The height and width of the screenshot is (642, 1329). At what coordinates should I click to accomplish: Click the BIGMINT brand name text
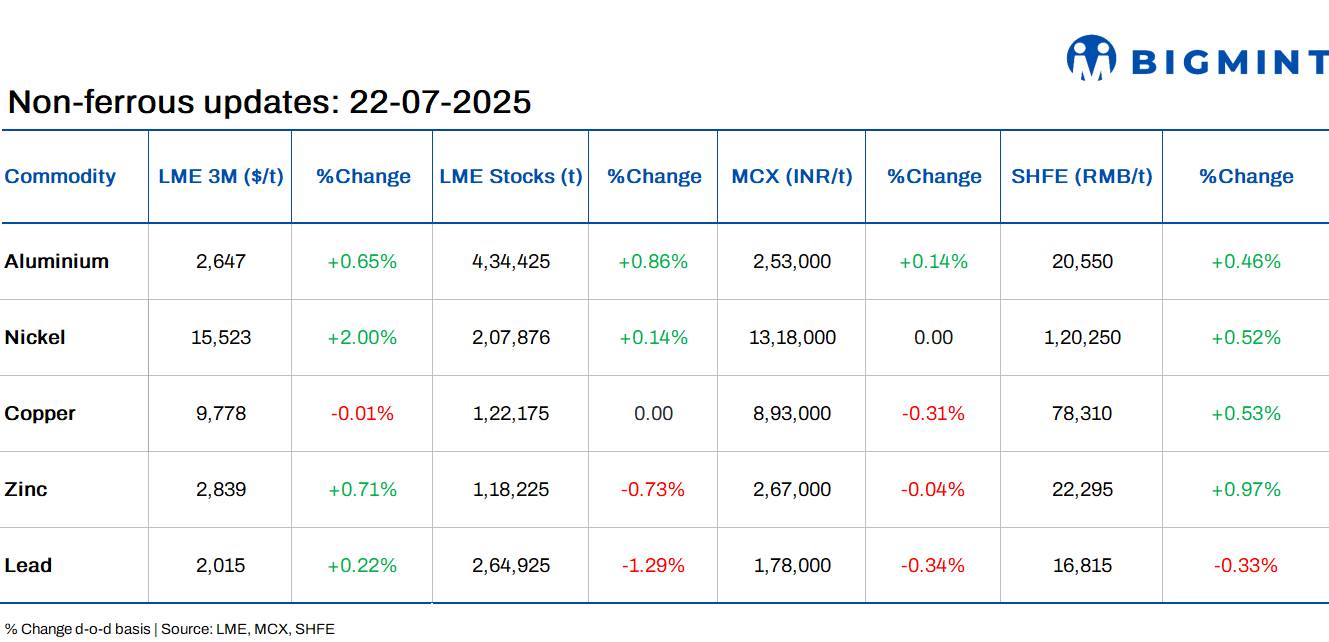coord(1229,63)
